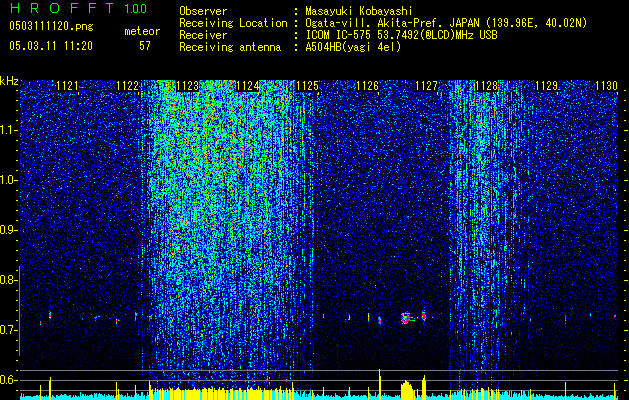Click the 0.8 frequency axis label

click(x=9, y=280)
